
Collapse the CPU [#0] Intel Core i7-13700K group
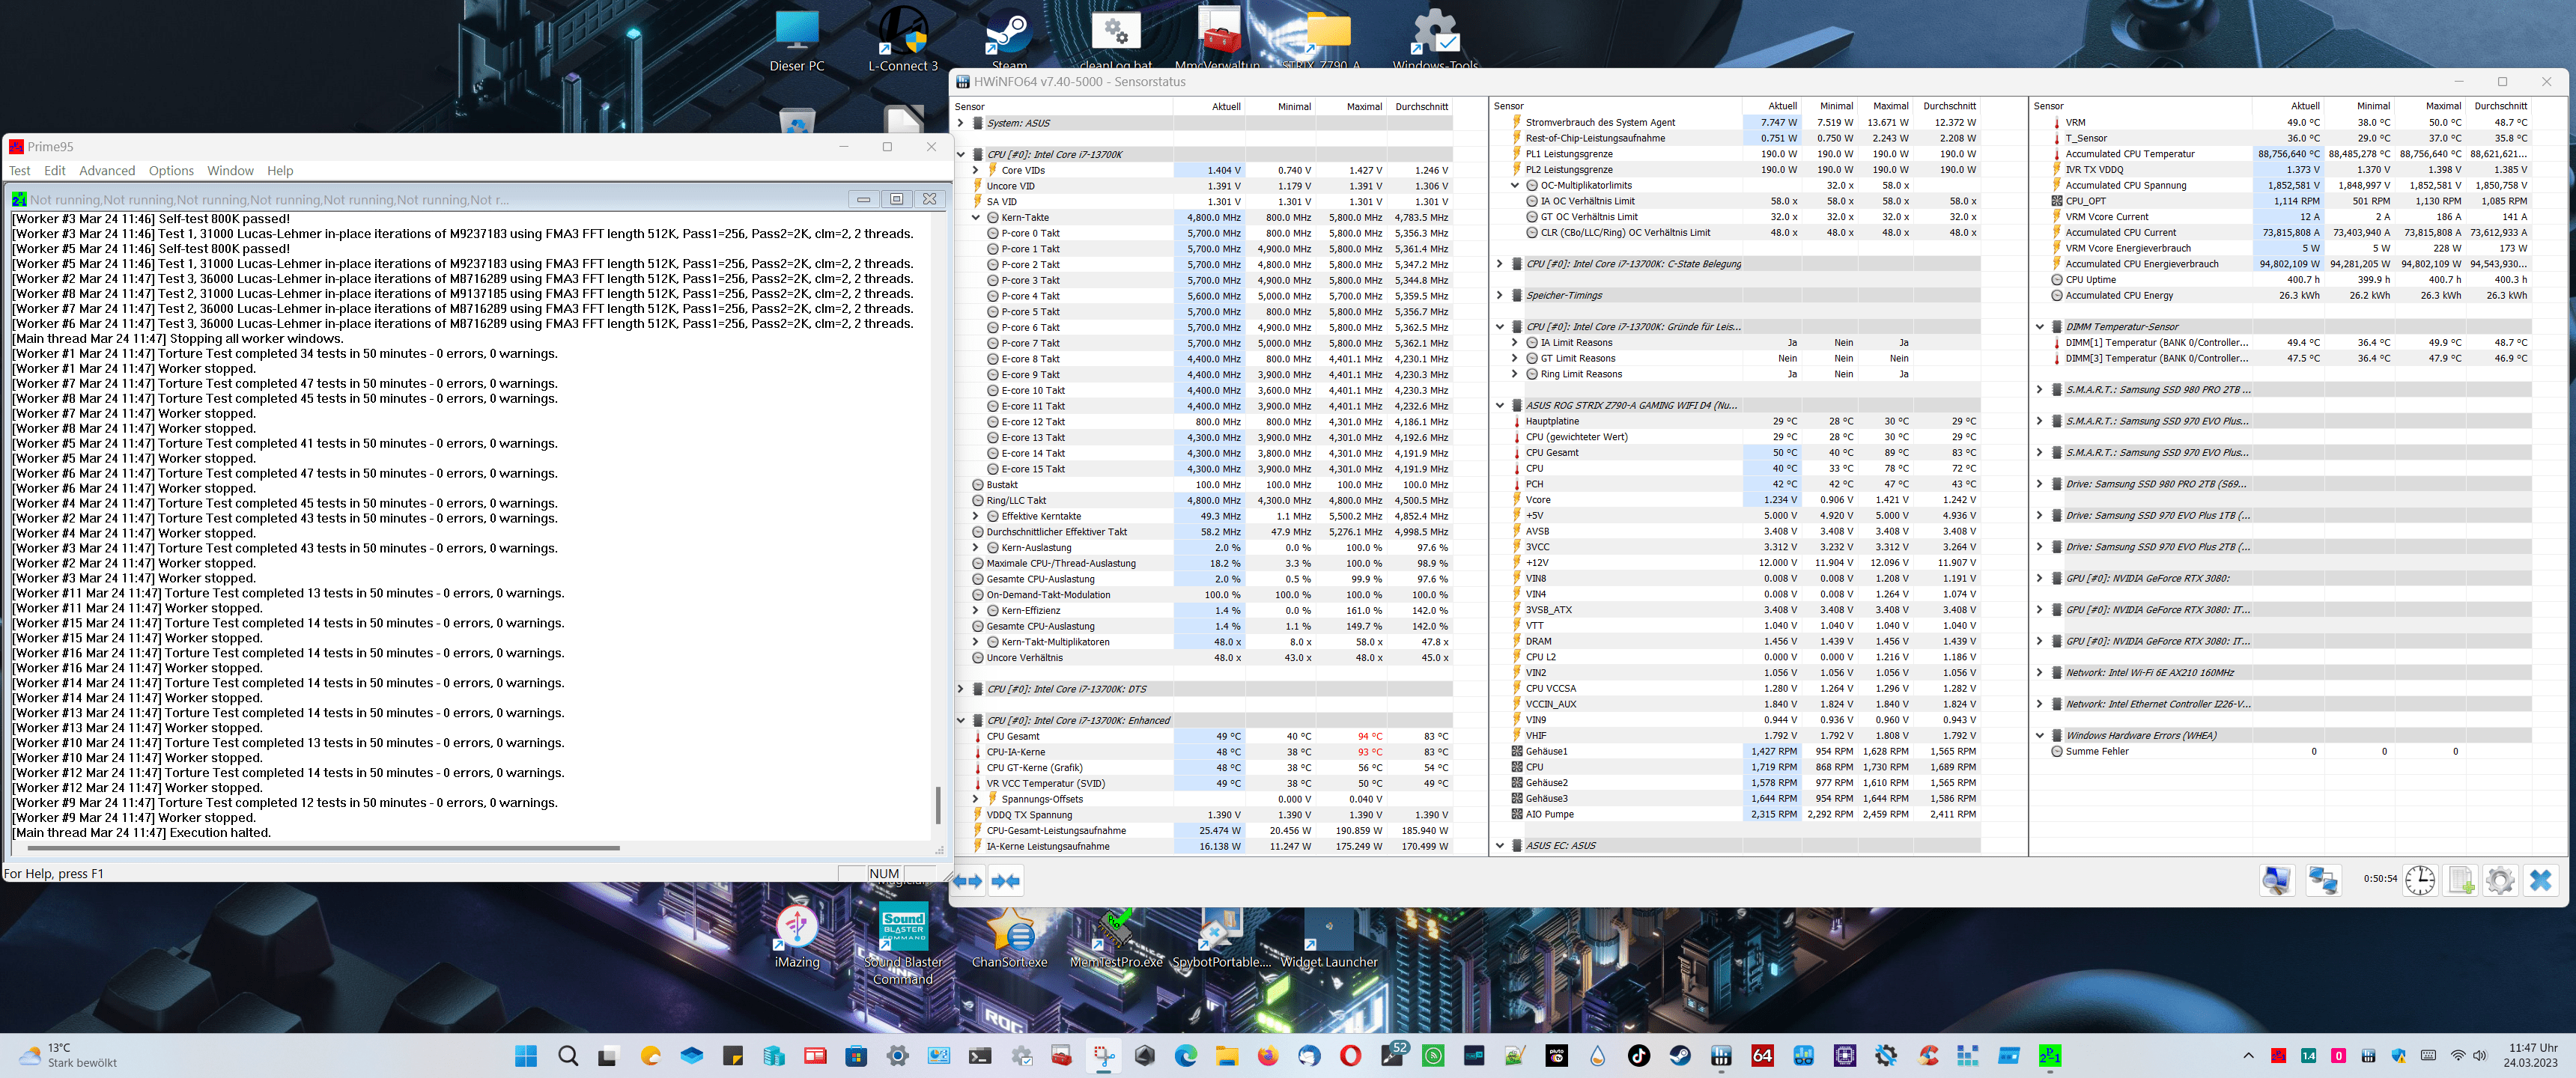(x=961, y=154)
